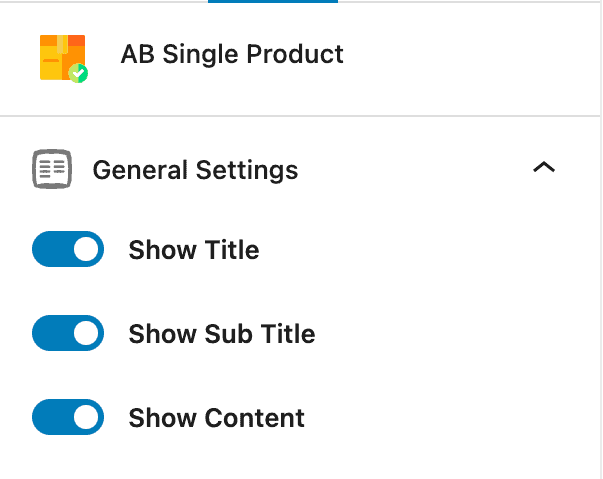
Task: Click the General Settings section header text
Action: pos(195,170)
